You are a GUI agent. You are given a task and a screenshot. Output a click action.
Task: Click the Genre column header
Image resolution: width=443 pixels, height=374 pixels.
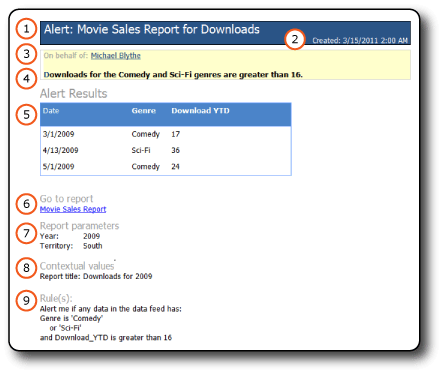144,111
